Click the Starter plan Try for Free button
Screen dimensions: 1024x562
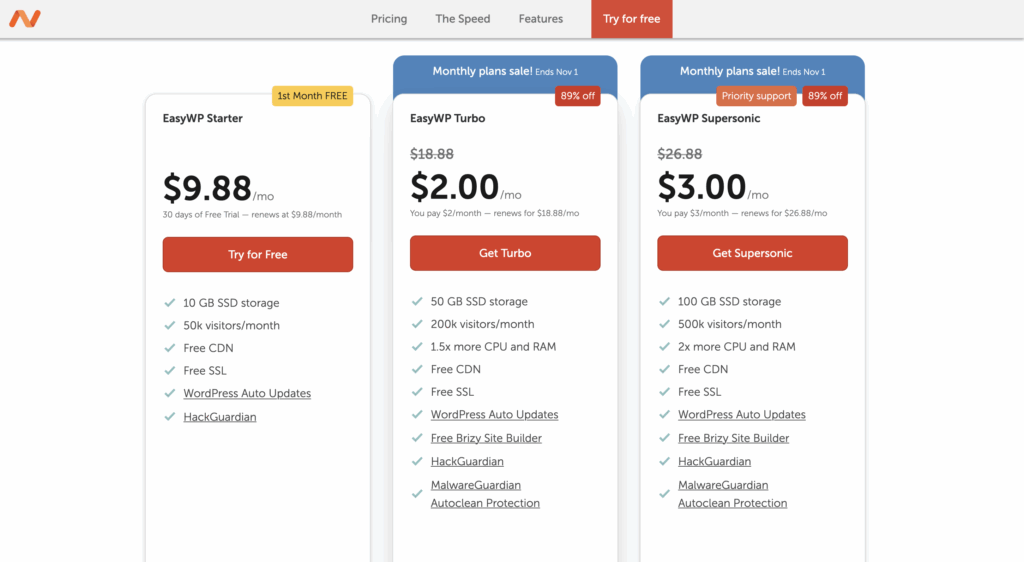tap(258, 255)
